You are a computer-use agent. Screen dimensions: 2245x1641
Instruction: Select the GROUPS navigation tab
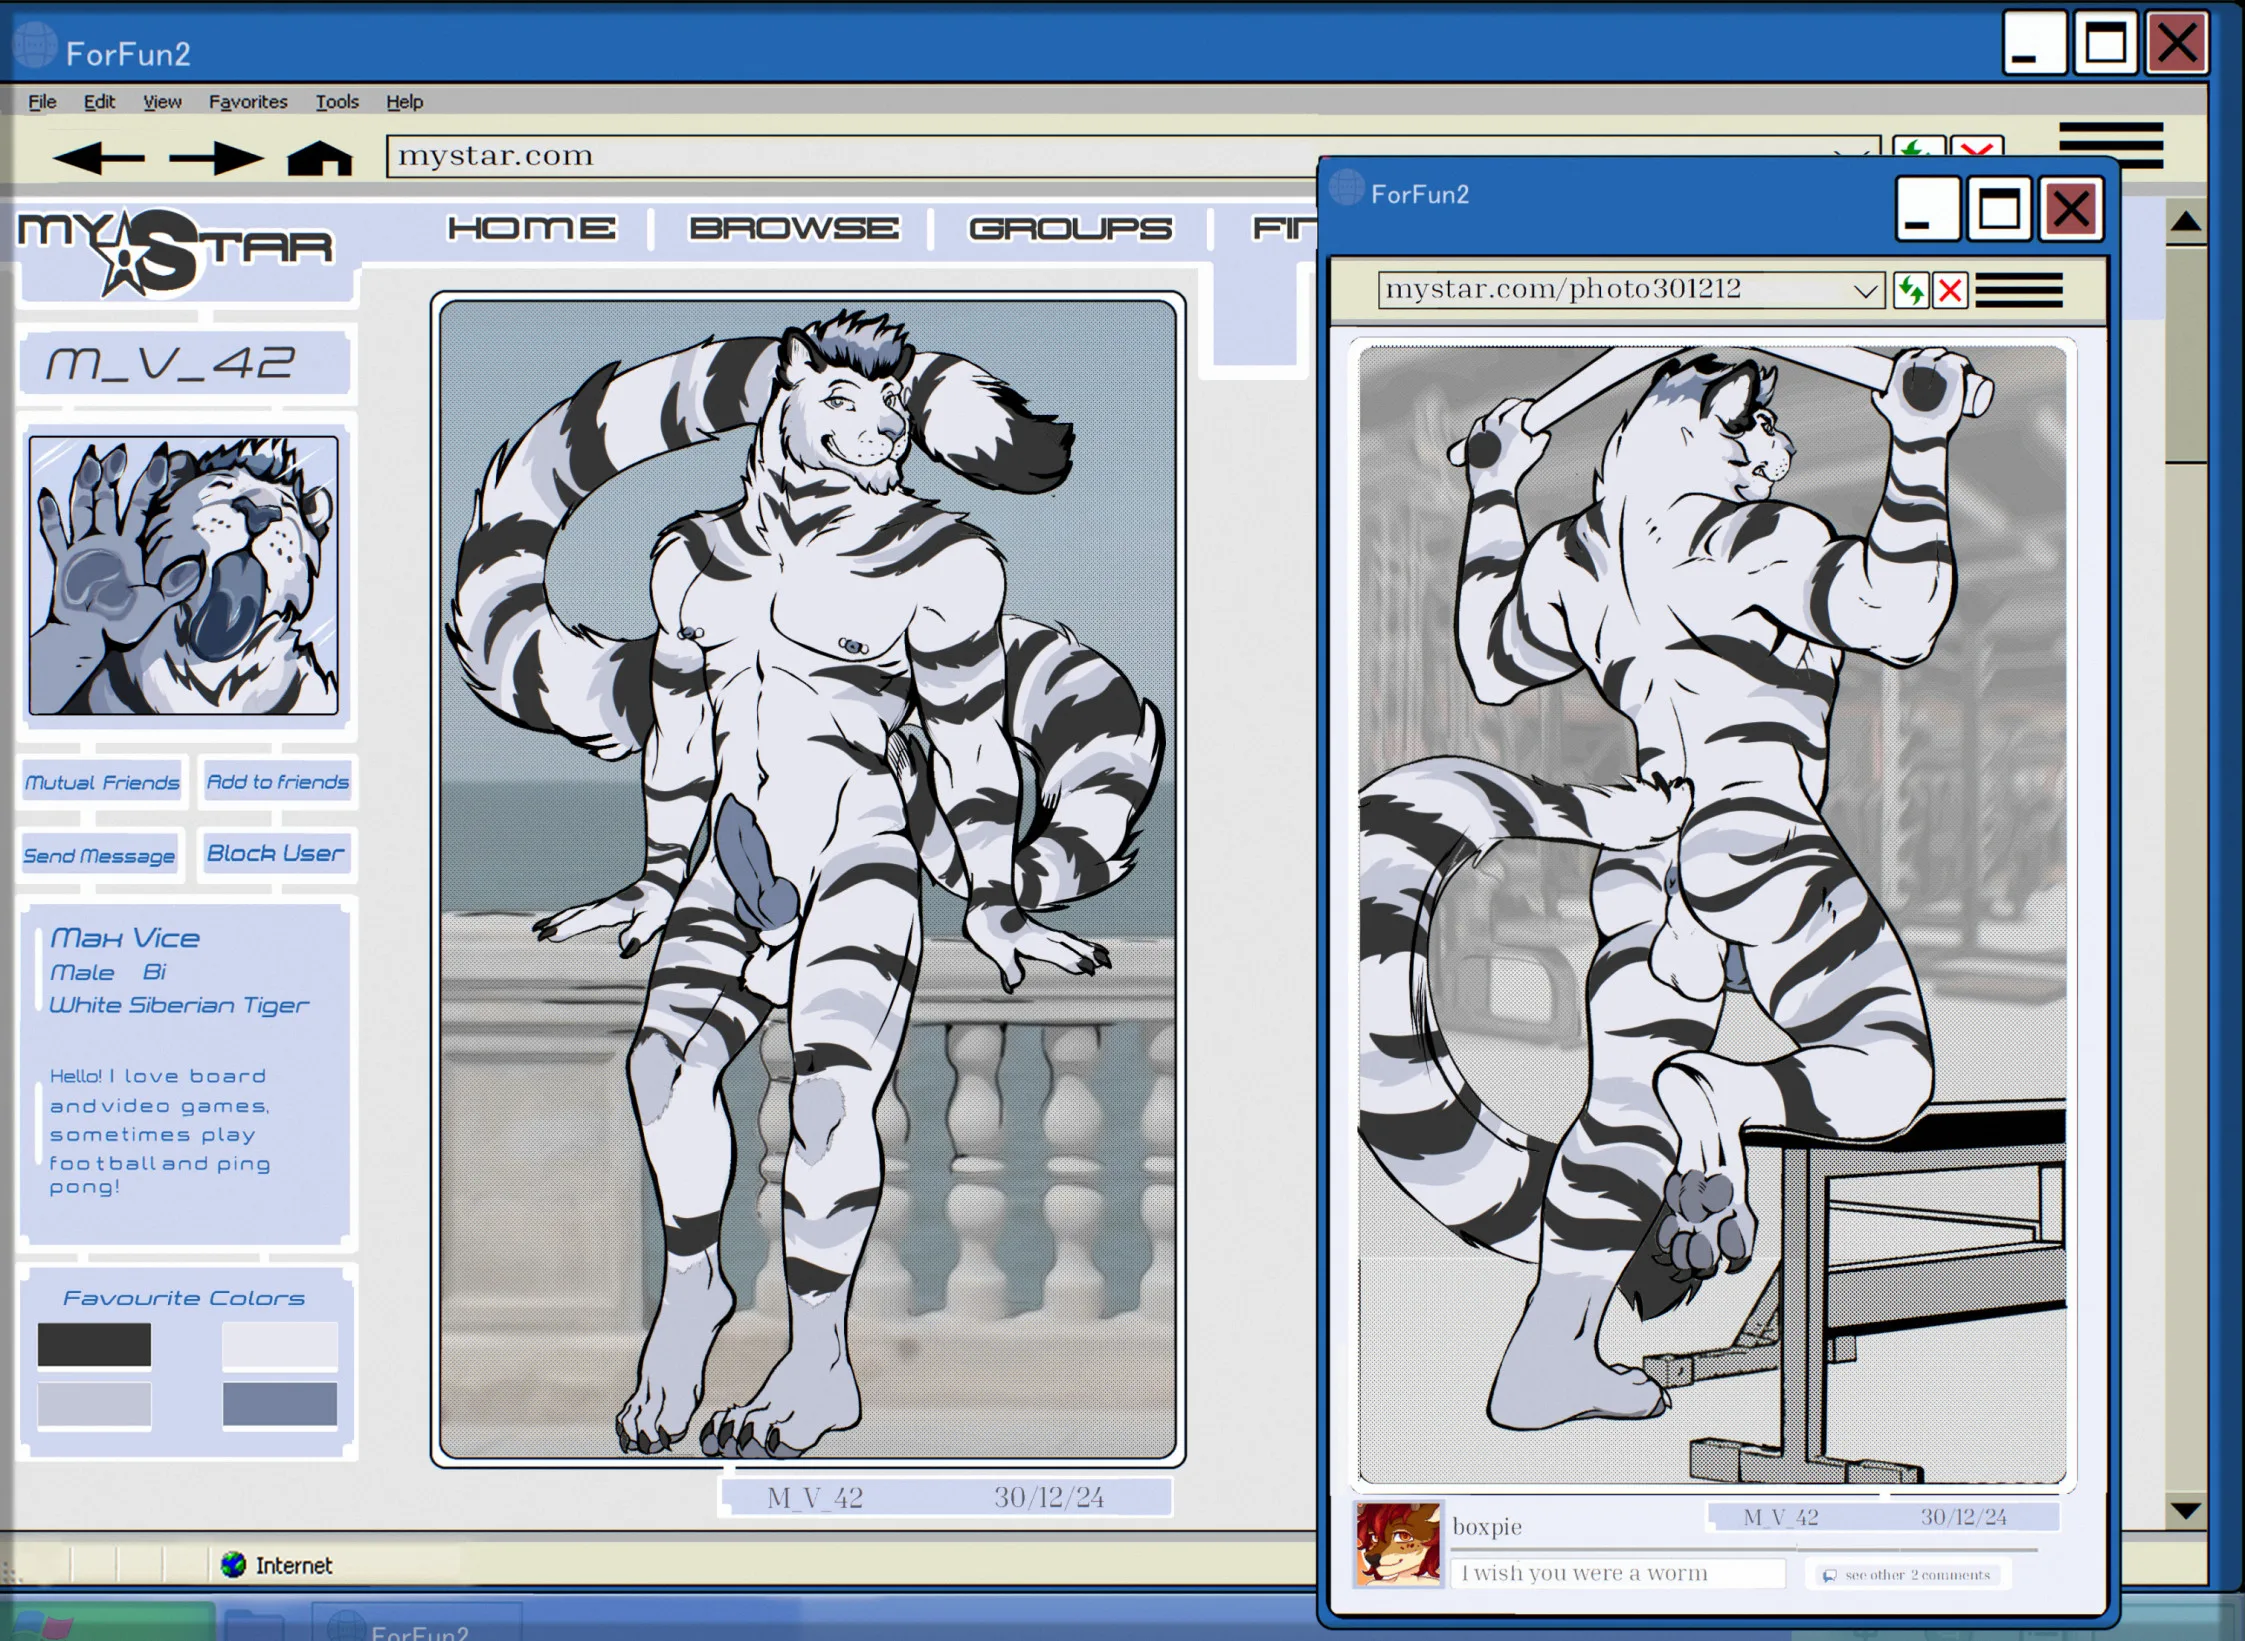[x=1069, y=228]
